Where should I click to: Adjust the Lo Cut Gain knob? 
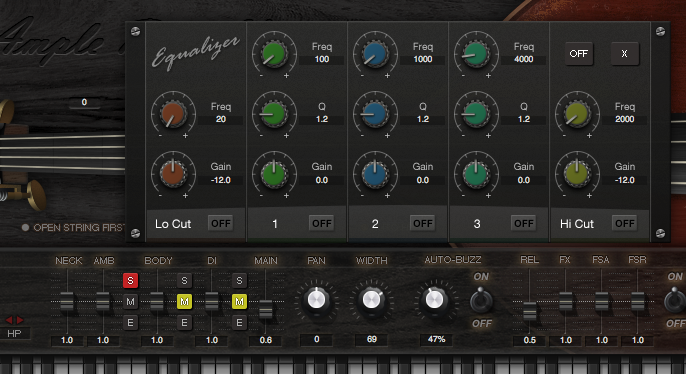coord(173,173)
